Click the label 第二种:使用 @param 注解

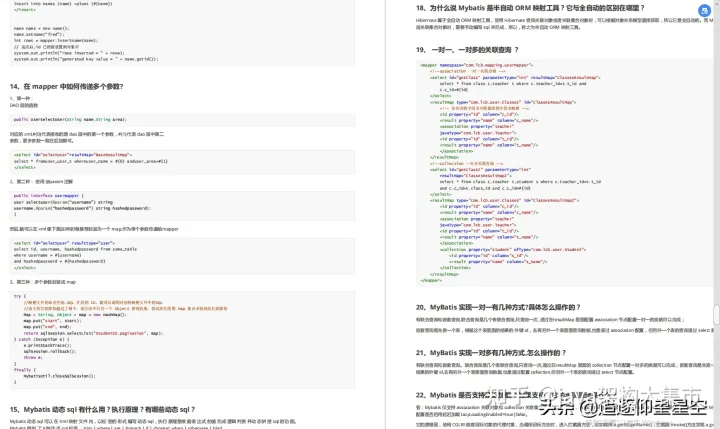click(41, 182)
